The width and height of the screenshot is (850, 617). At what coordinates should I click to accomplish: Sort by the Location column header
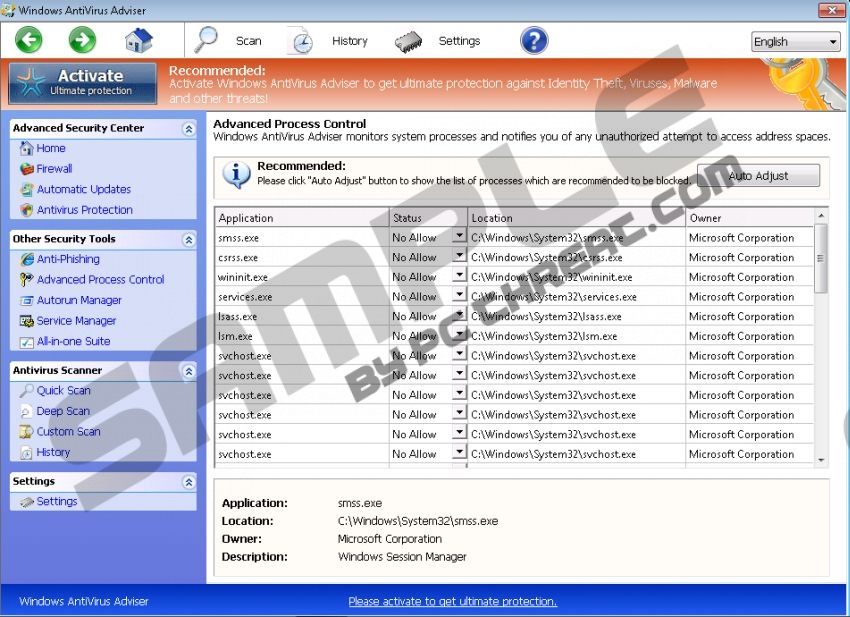pos(576,218)
